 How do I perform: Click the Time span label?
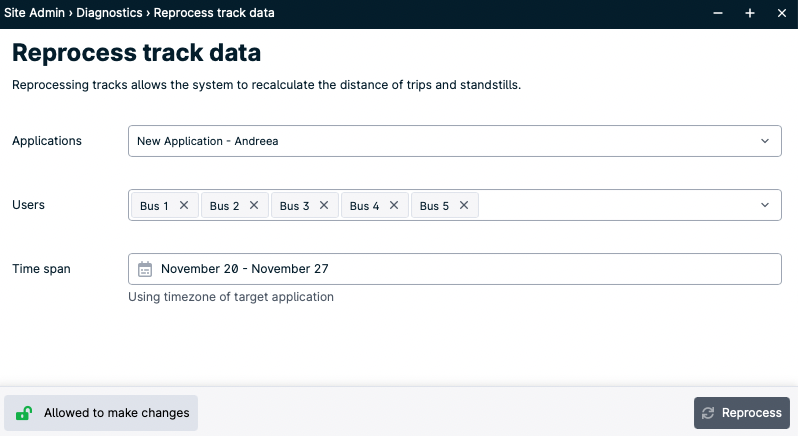(x=41, y=269)
